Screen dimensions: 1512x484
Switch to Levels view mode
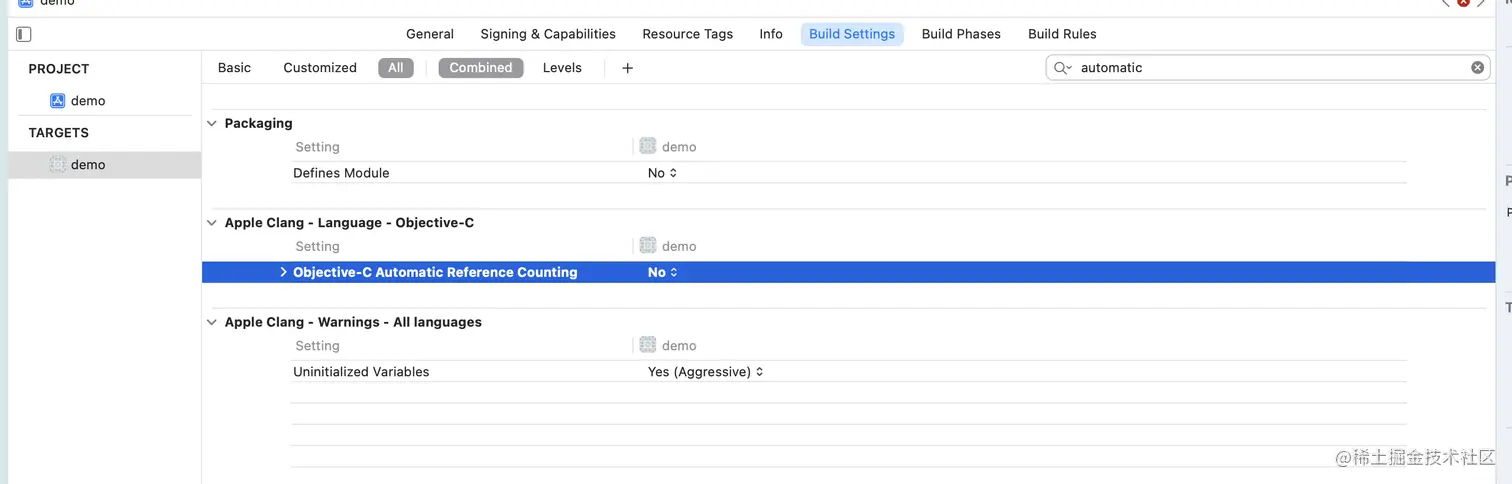click(562, 68)
